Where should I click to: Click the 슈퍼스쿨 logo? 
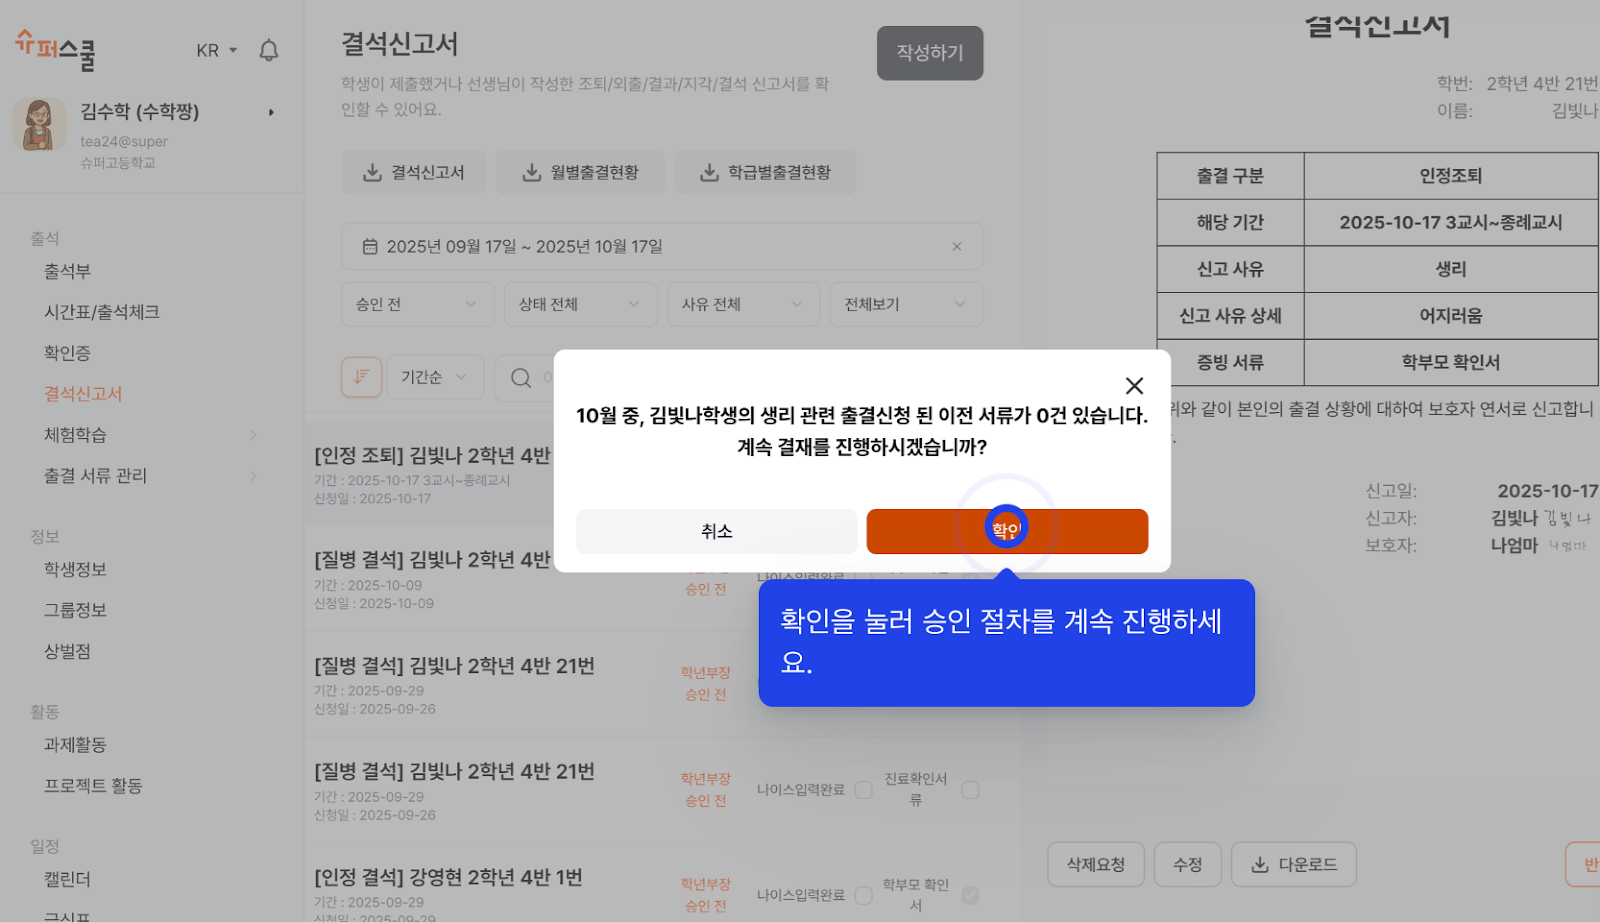pyautogui.click(x=56, y=49)
